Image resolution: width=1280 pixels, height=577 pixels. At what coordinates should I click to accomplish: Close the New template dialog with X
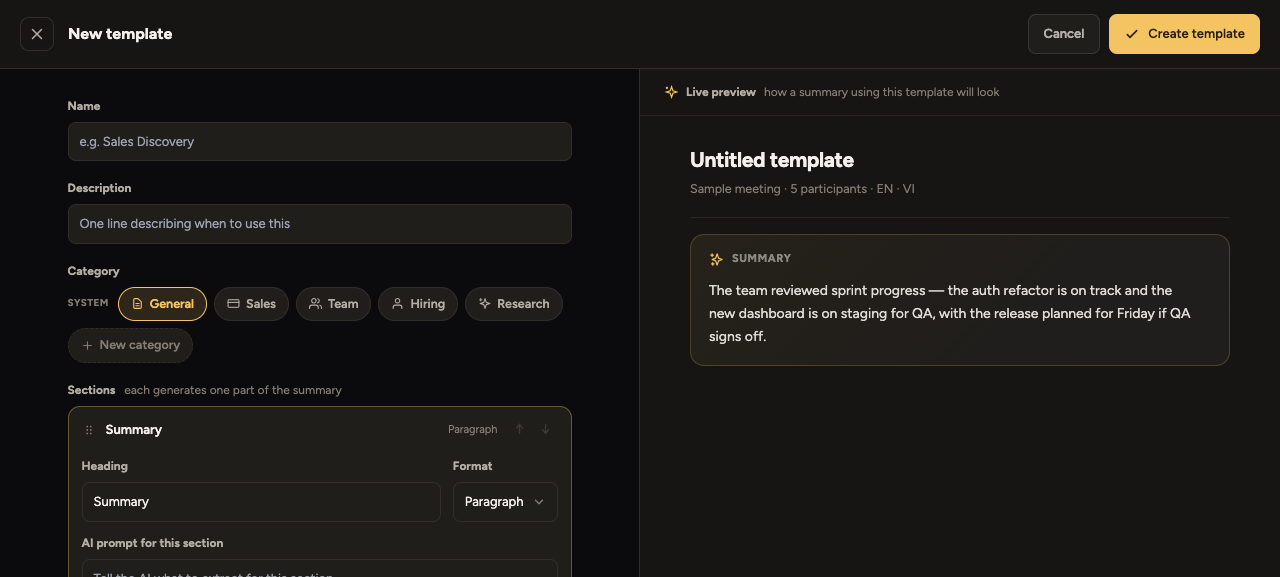tap(37, 34)
